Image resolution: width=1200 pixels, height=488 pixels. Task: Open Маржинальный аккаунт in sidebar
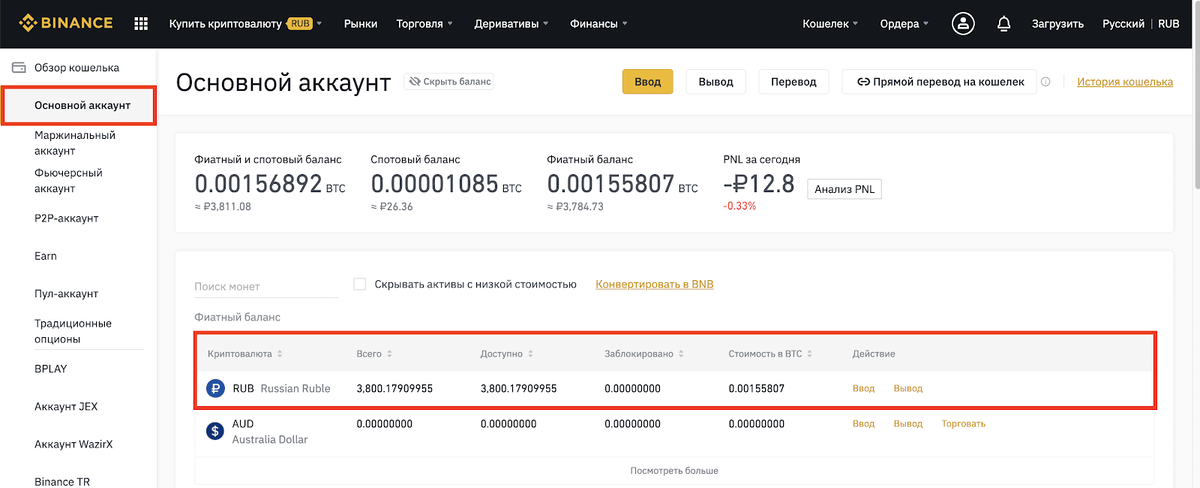click(x=75, y=143)
